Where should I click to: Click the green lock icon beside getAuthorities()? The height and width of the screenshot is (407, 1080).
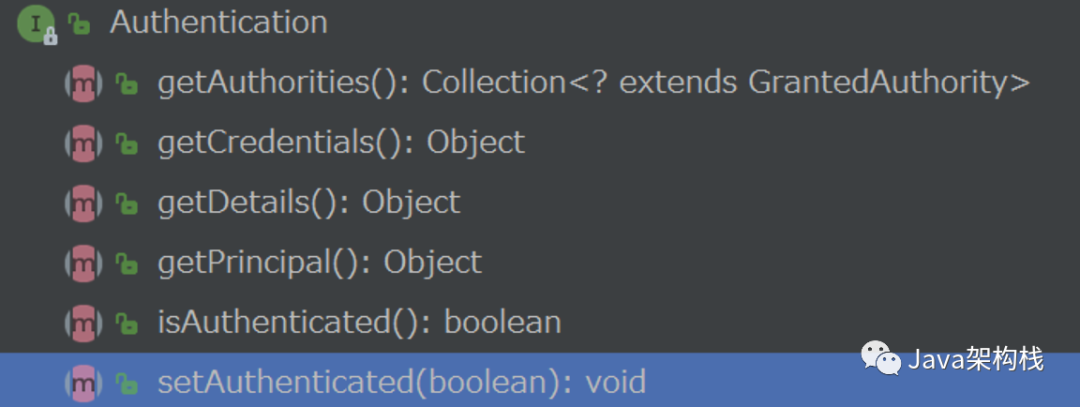pos(126,85)
